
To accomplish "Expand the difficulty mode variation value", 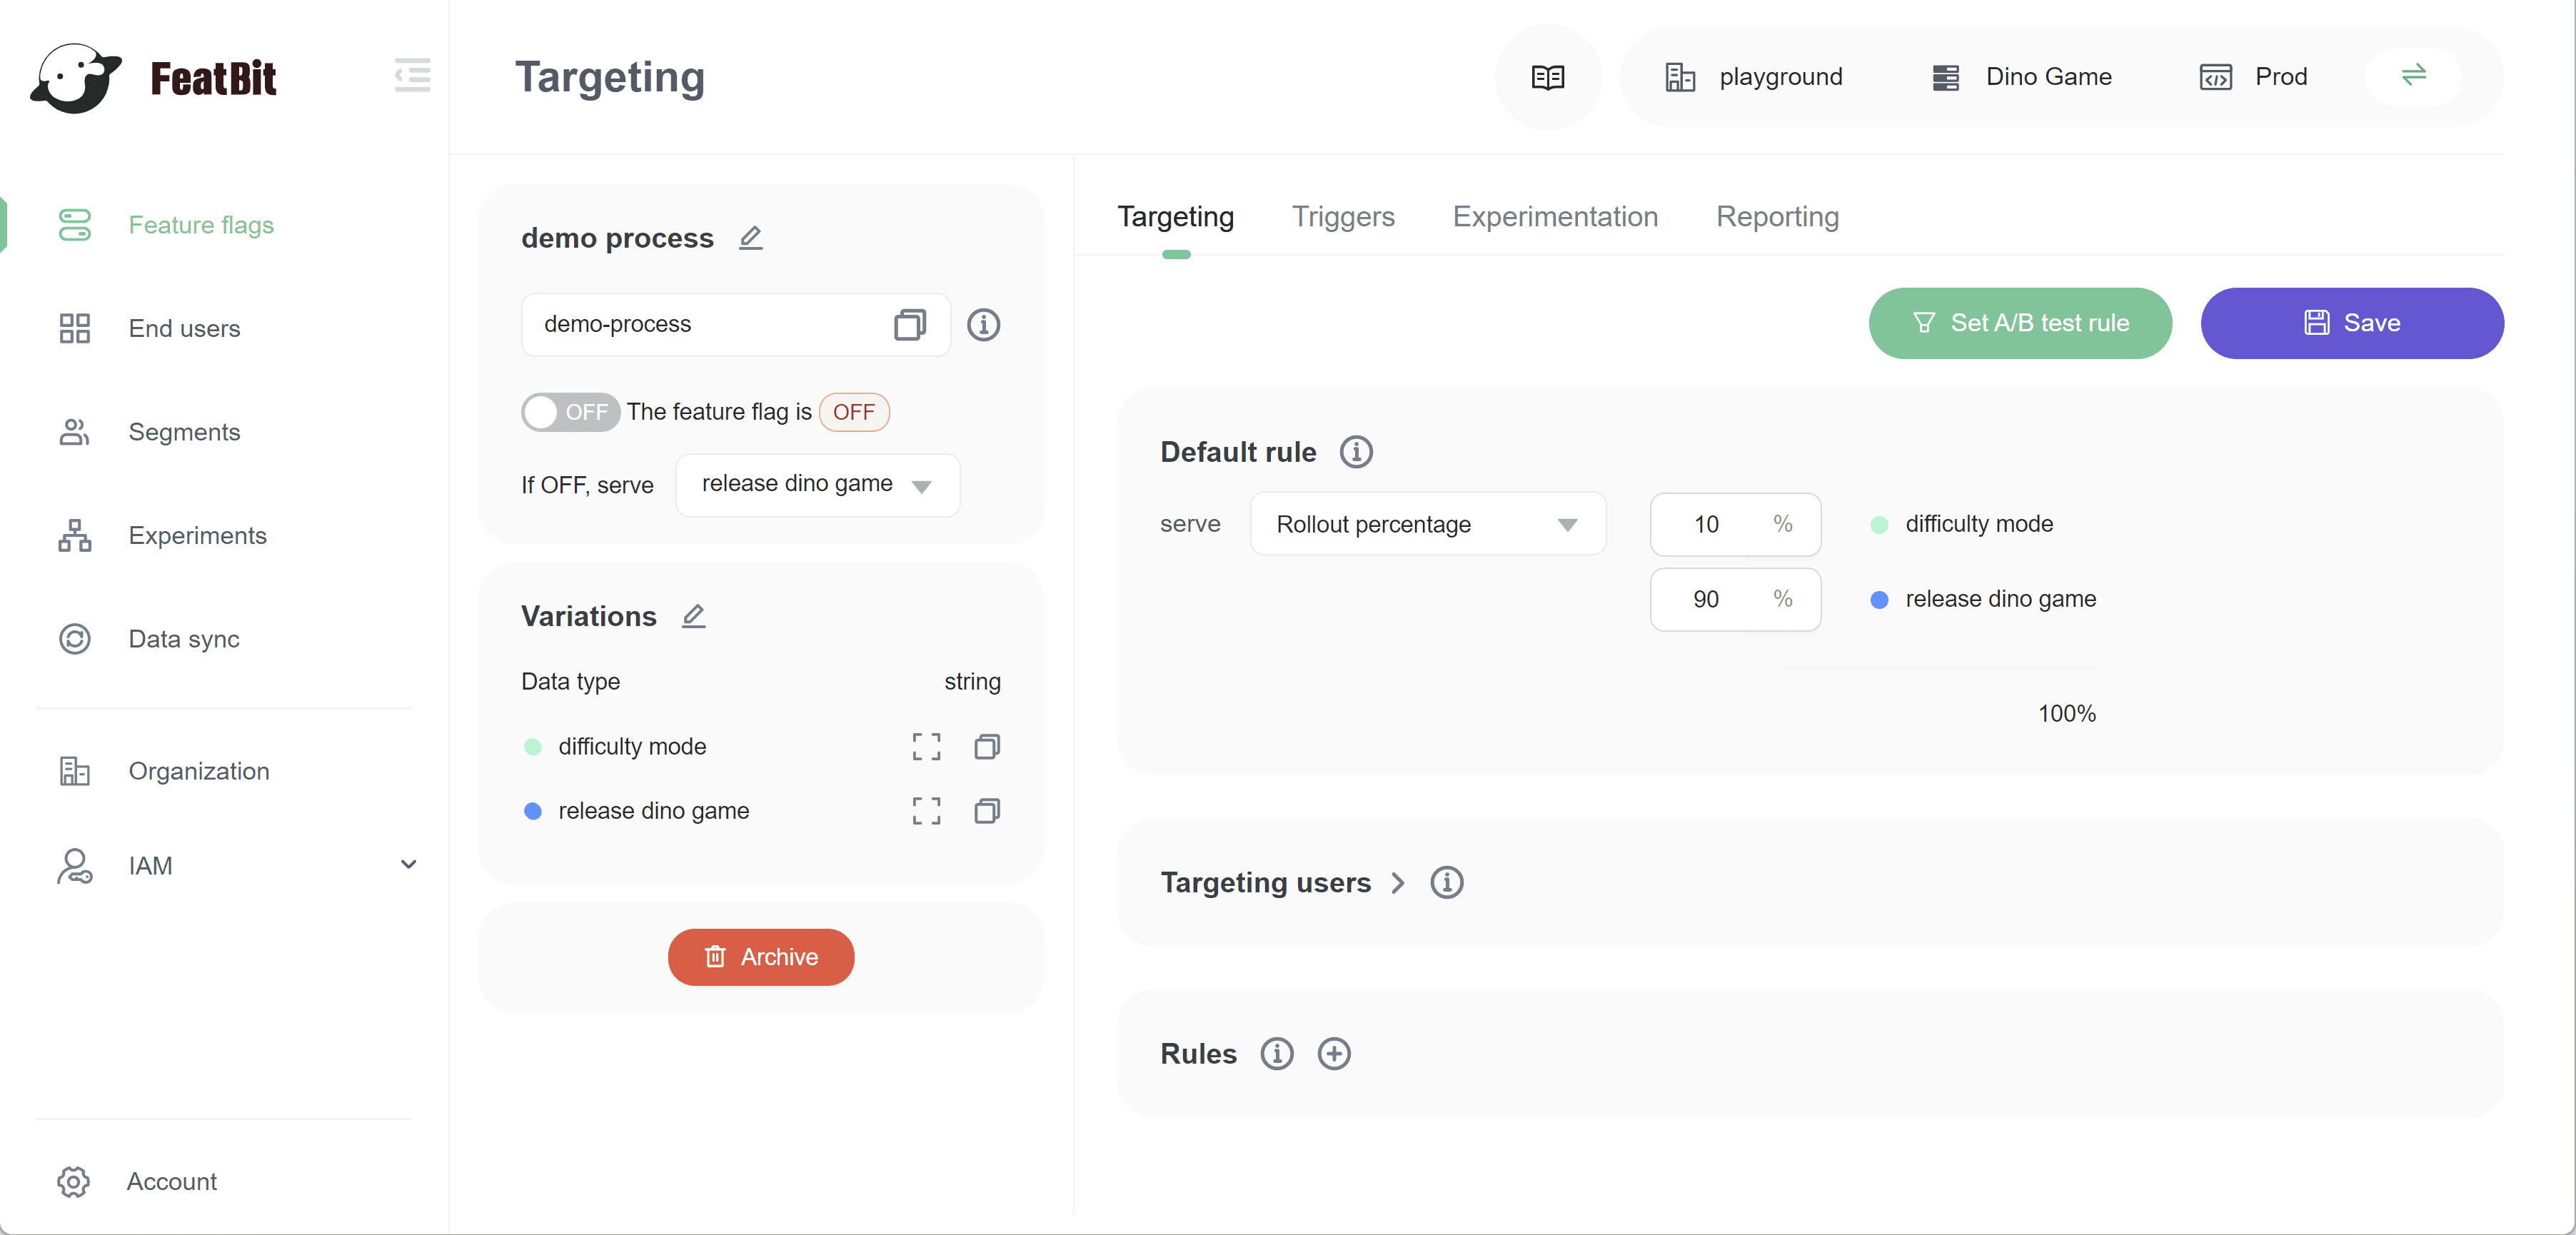I will pyautogui.click(x=926, y=746).
